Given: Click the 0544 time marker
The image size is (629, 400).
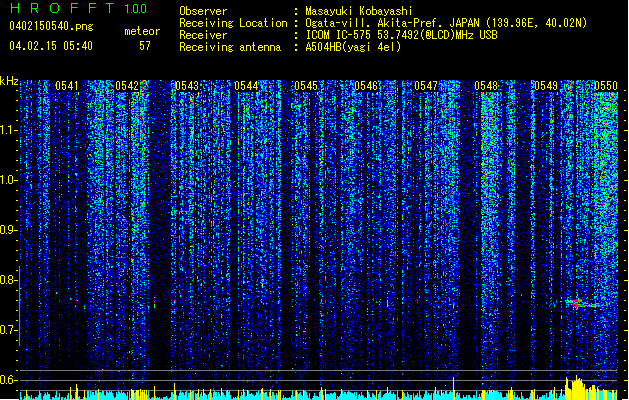Looking at the screenshot, I should 246,86.
